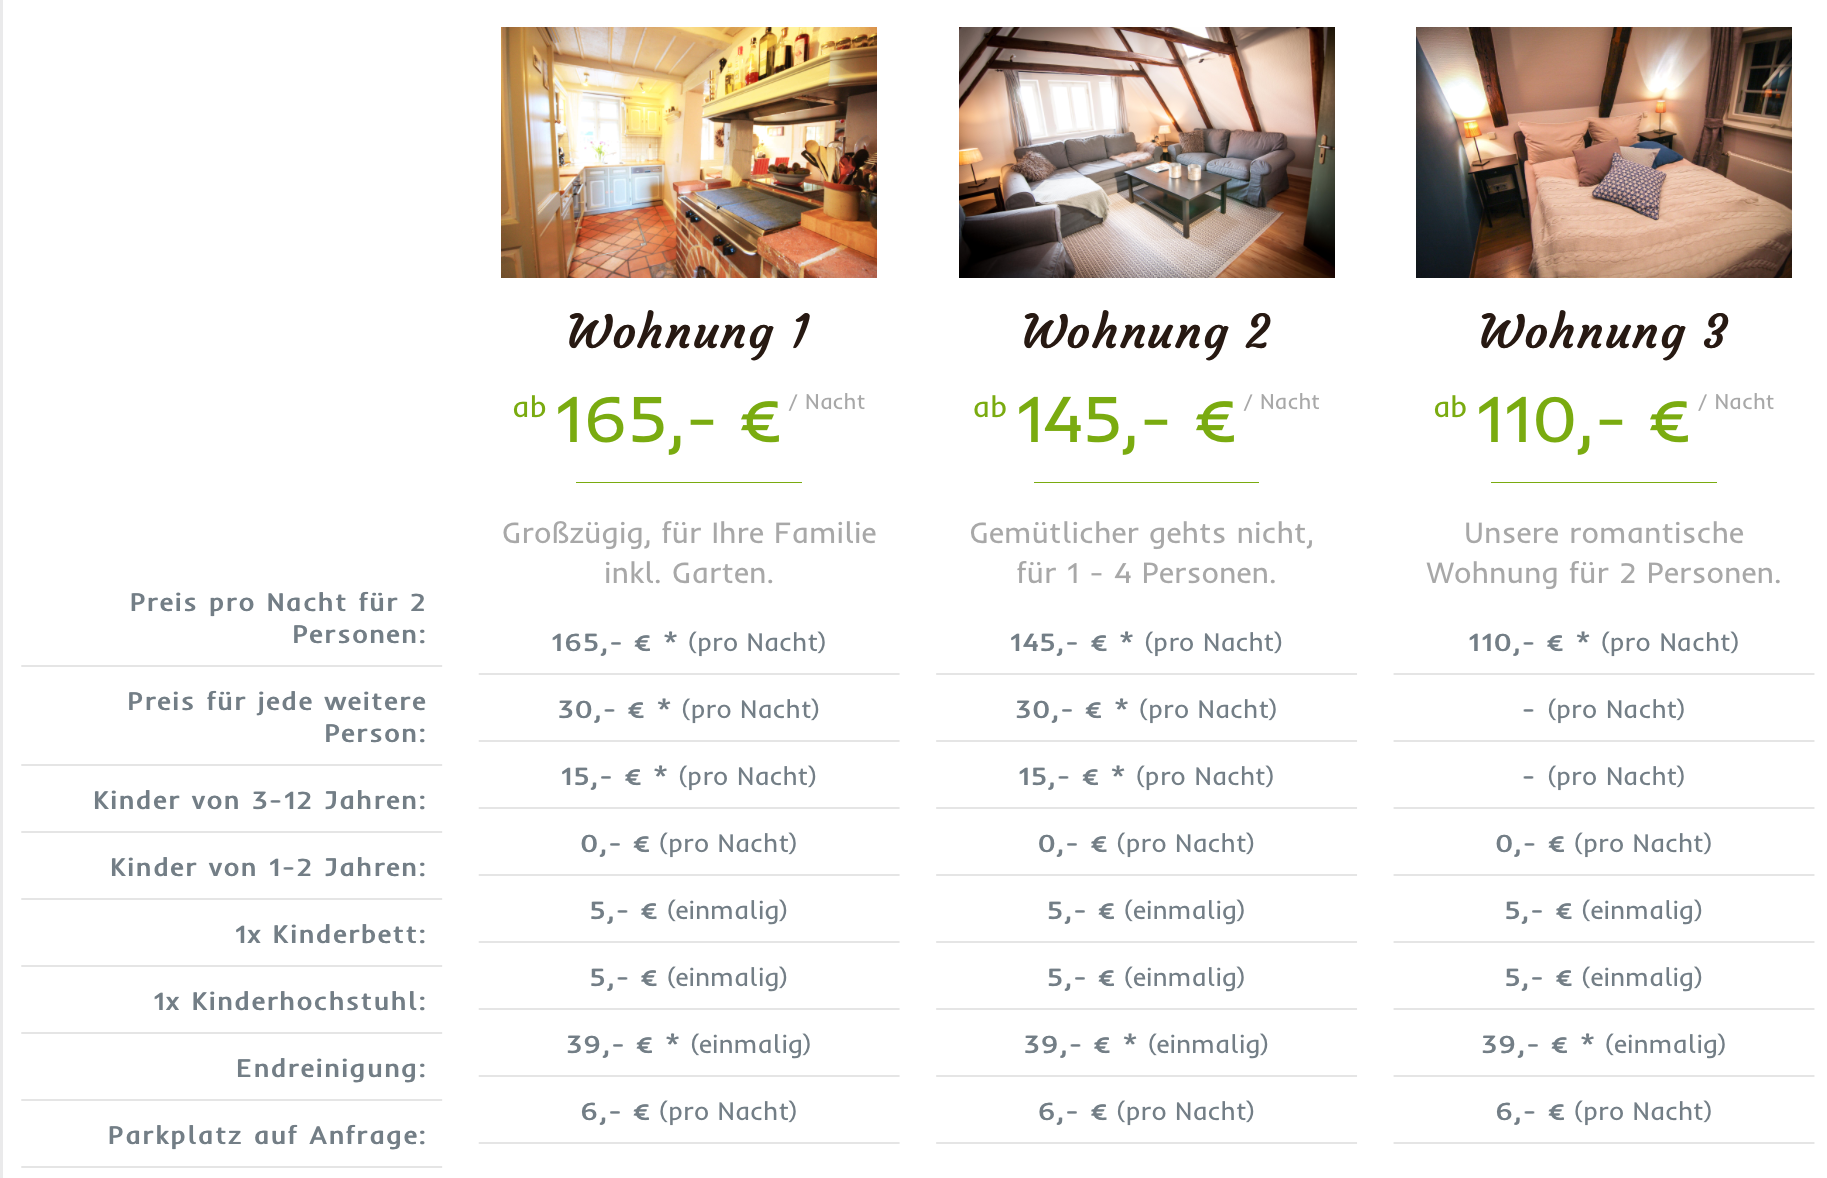1827x1178 pixels.
Task: Open the Wohnung 2 living room photo
Action: point(1146,152)
